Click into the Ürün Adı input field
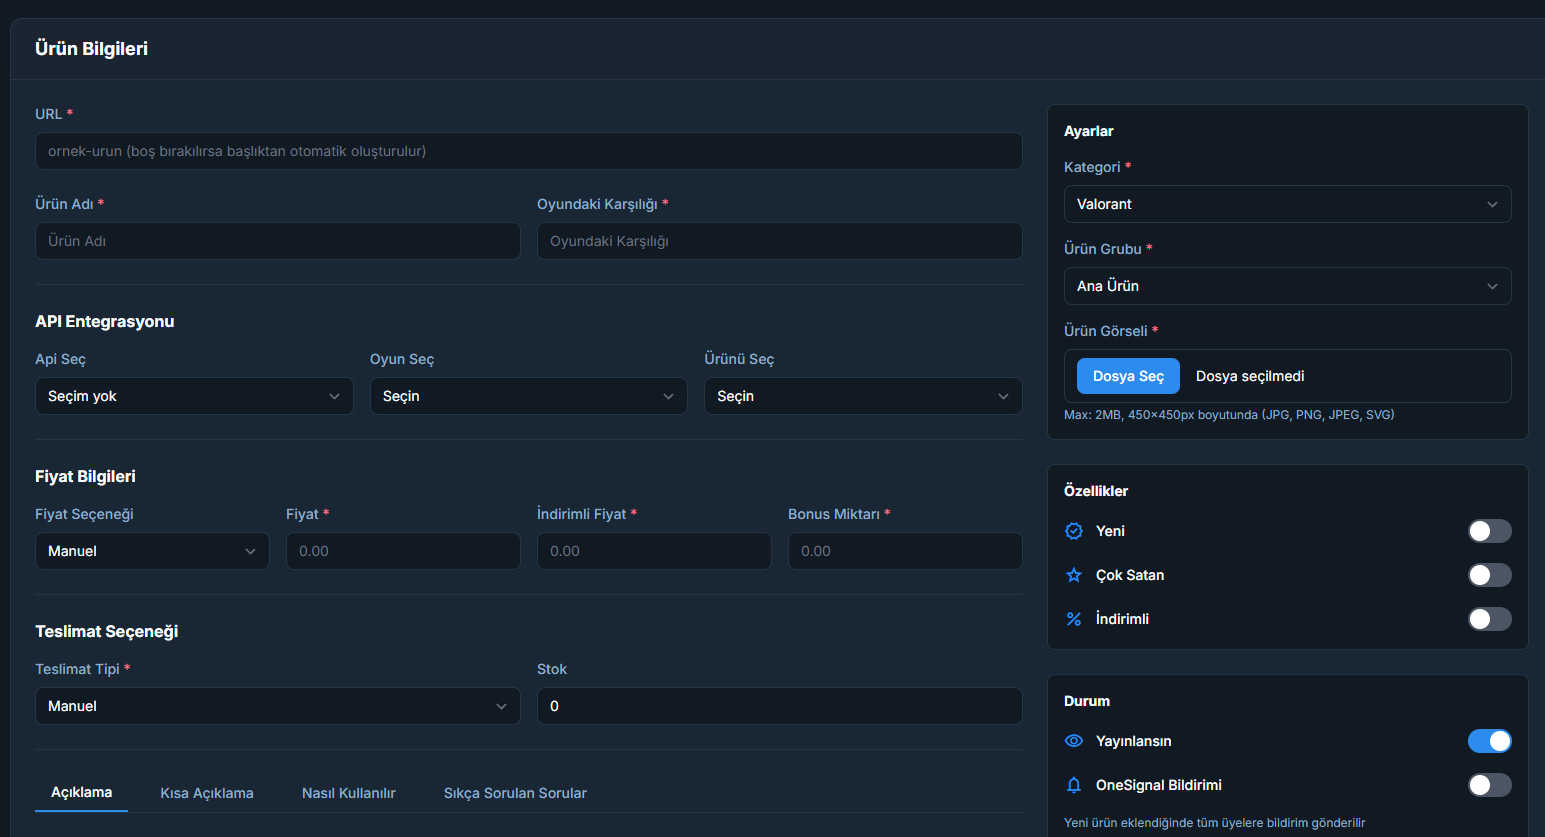The image size is (1545, 837). pos(277,241)
